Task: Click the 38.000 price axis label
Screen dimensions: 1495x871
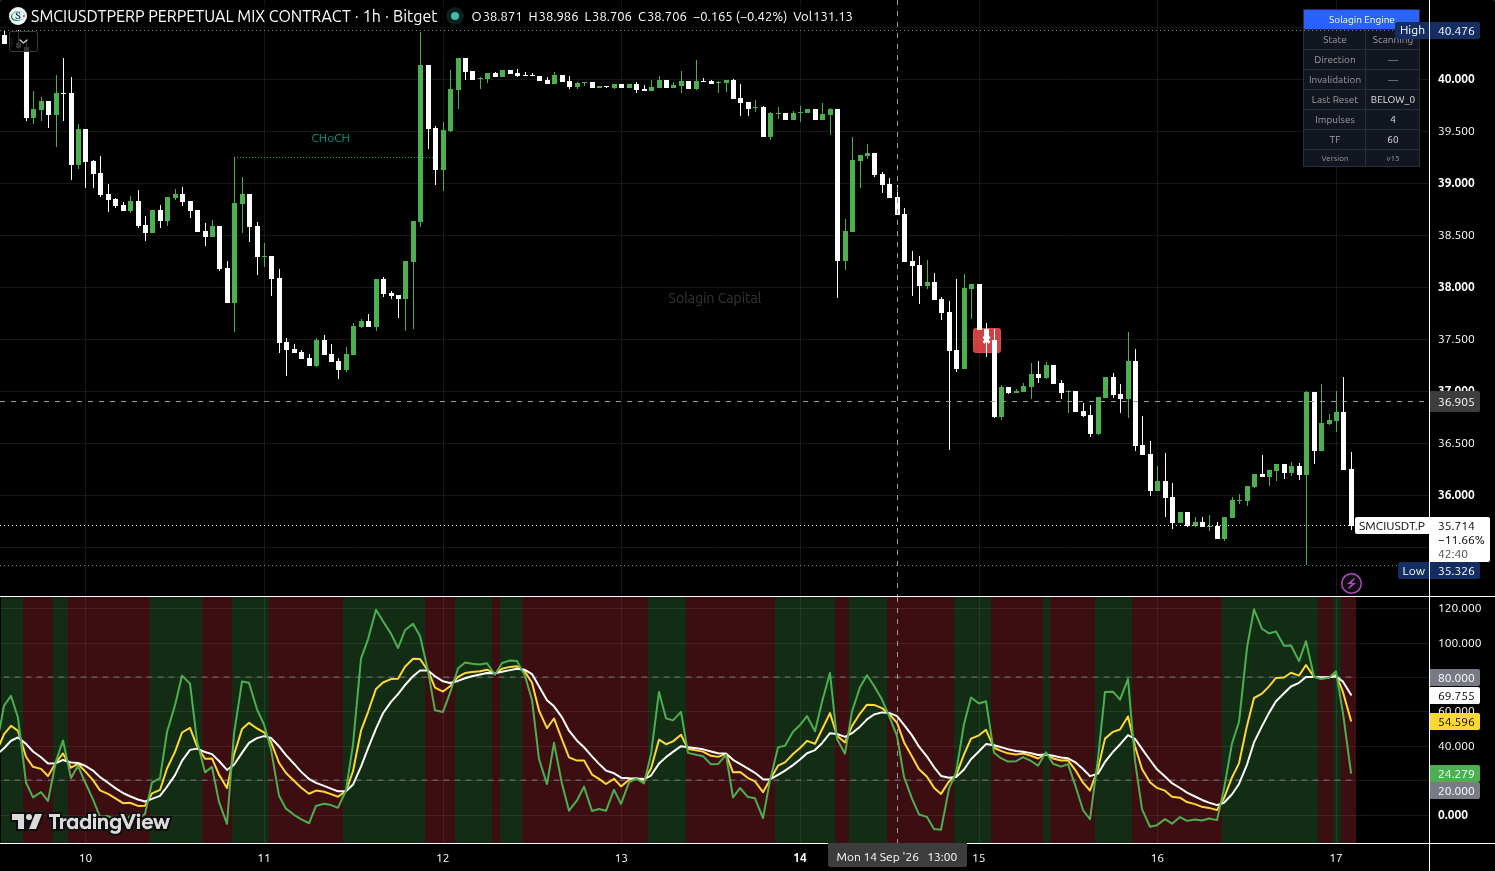Action: 1456,287
